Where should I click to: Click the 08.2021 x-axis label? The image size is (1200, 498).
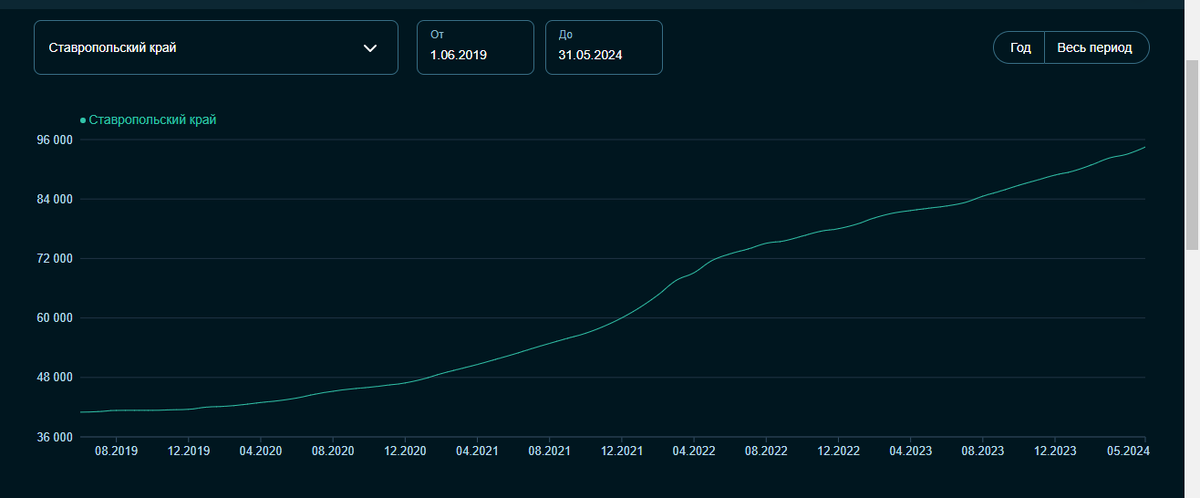click(x=549, y=452)
